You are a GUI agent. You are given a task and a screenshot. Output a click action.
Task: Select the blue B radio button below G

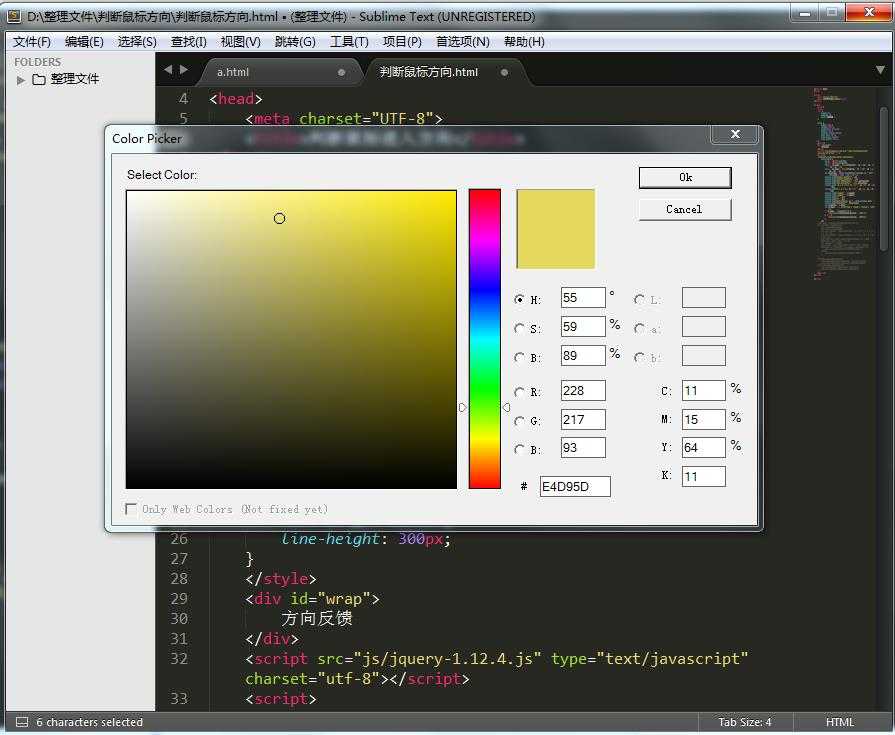click(x=519, y=450)
